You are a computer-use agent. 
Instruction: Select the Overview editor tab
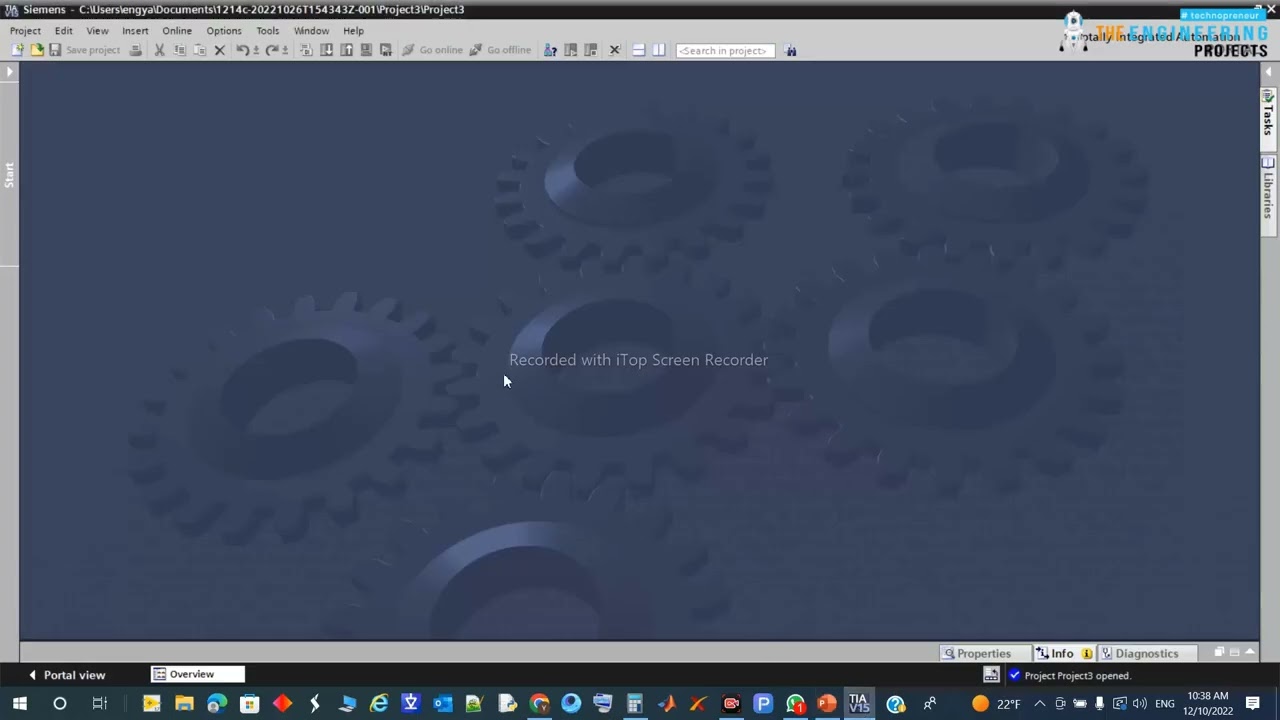click(x=197, y=674)
